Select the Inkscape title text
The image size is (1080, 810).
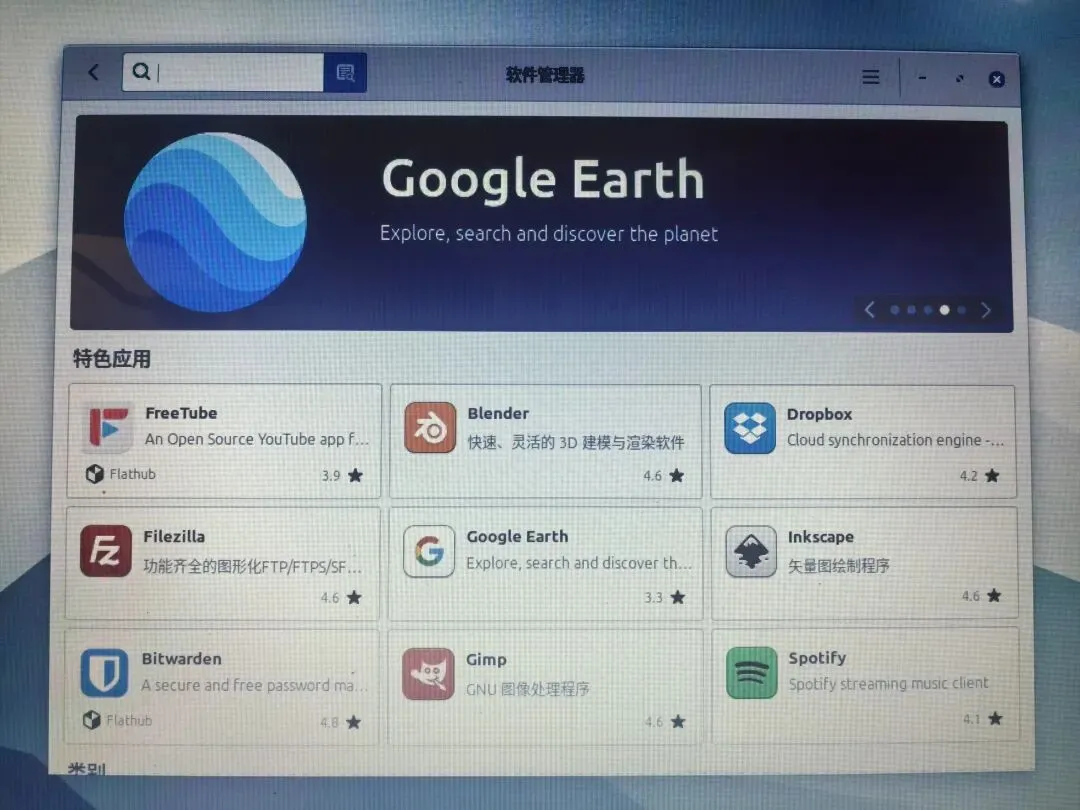pos(821,537)
